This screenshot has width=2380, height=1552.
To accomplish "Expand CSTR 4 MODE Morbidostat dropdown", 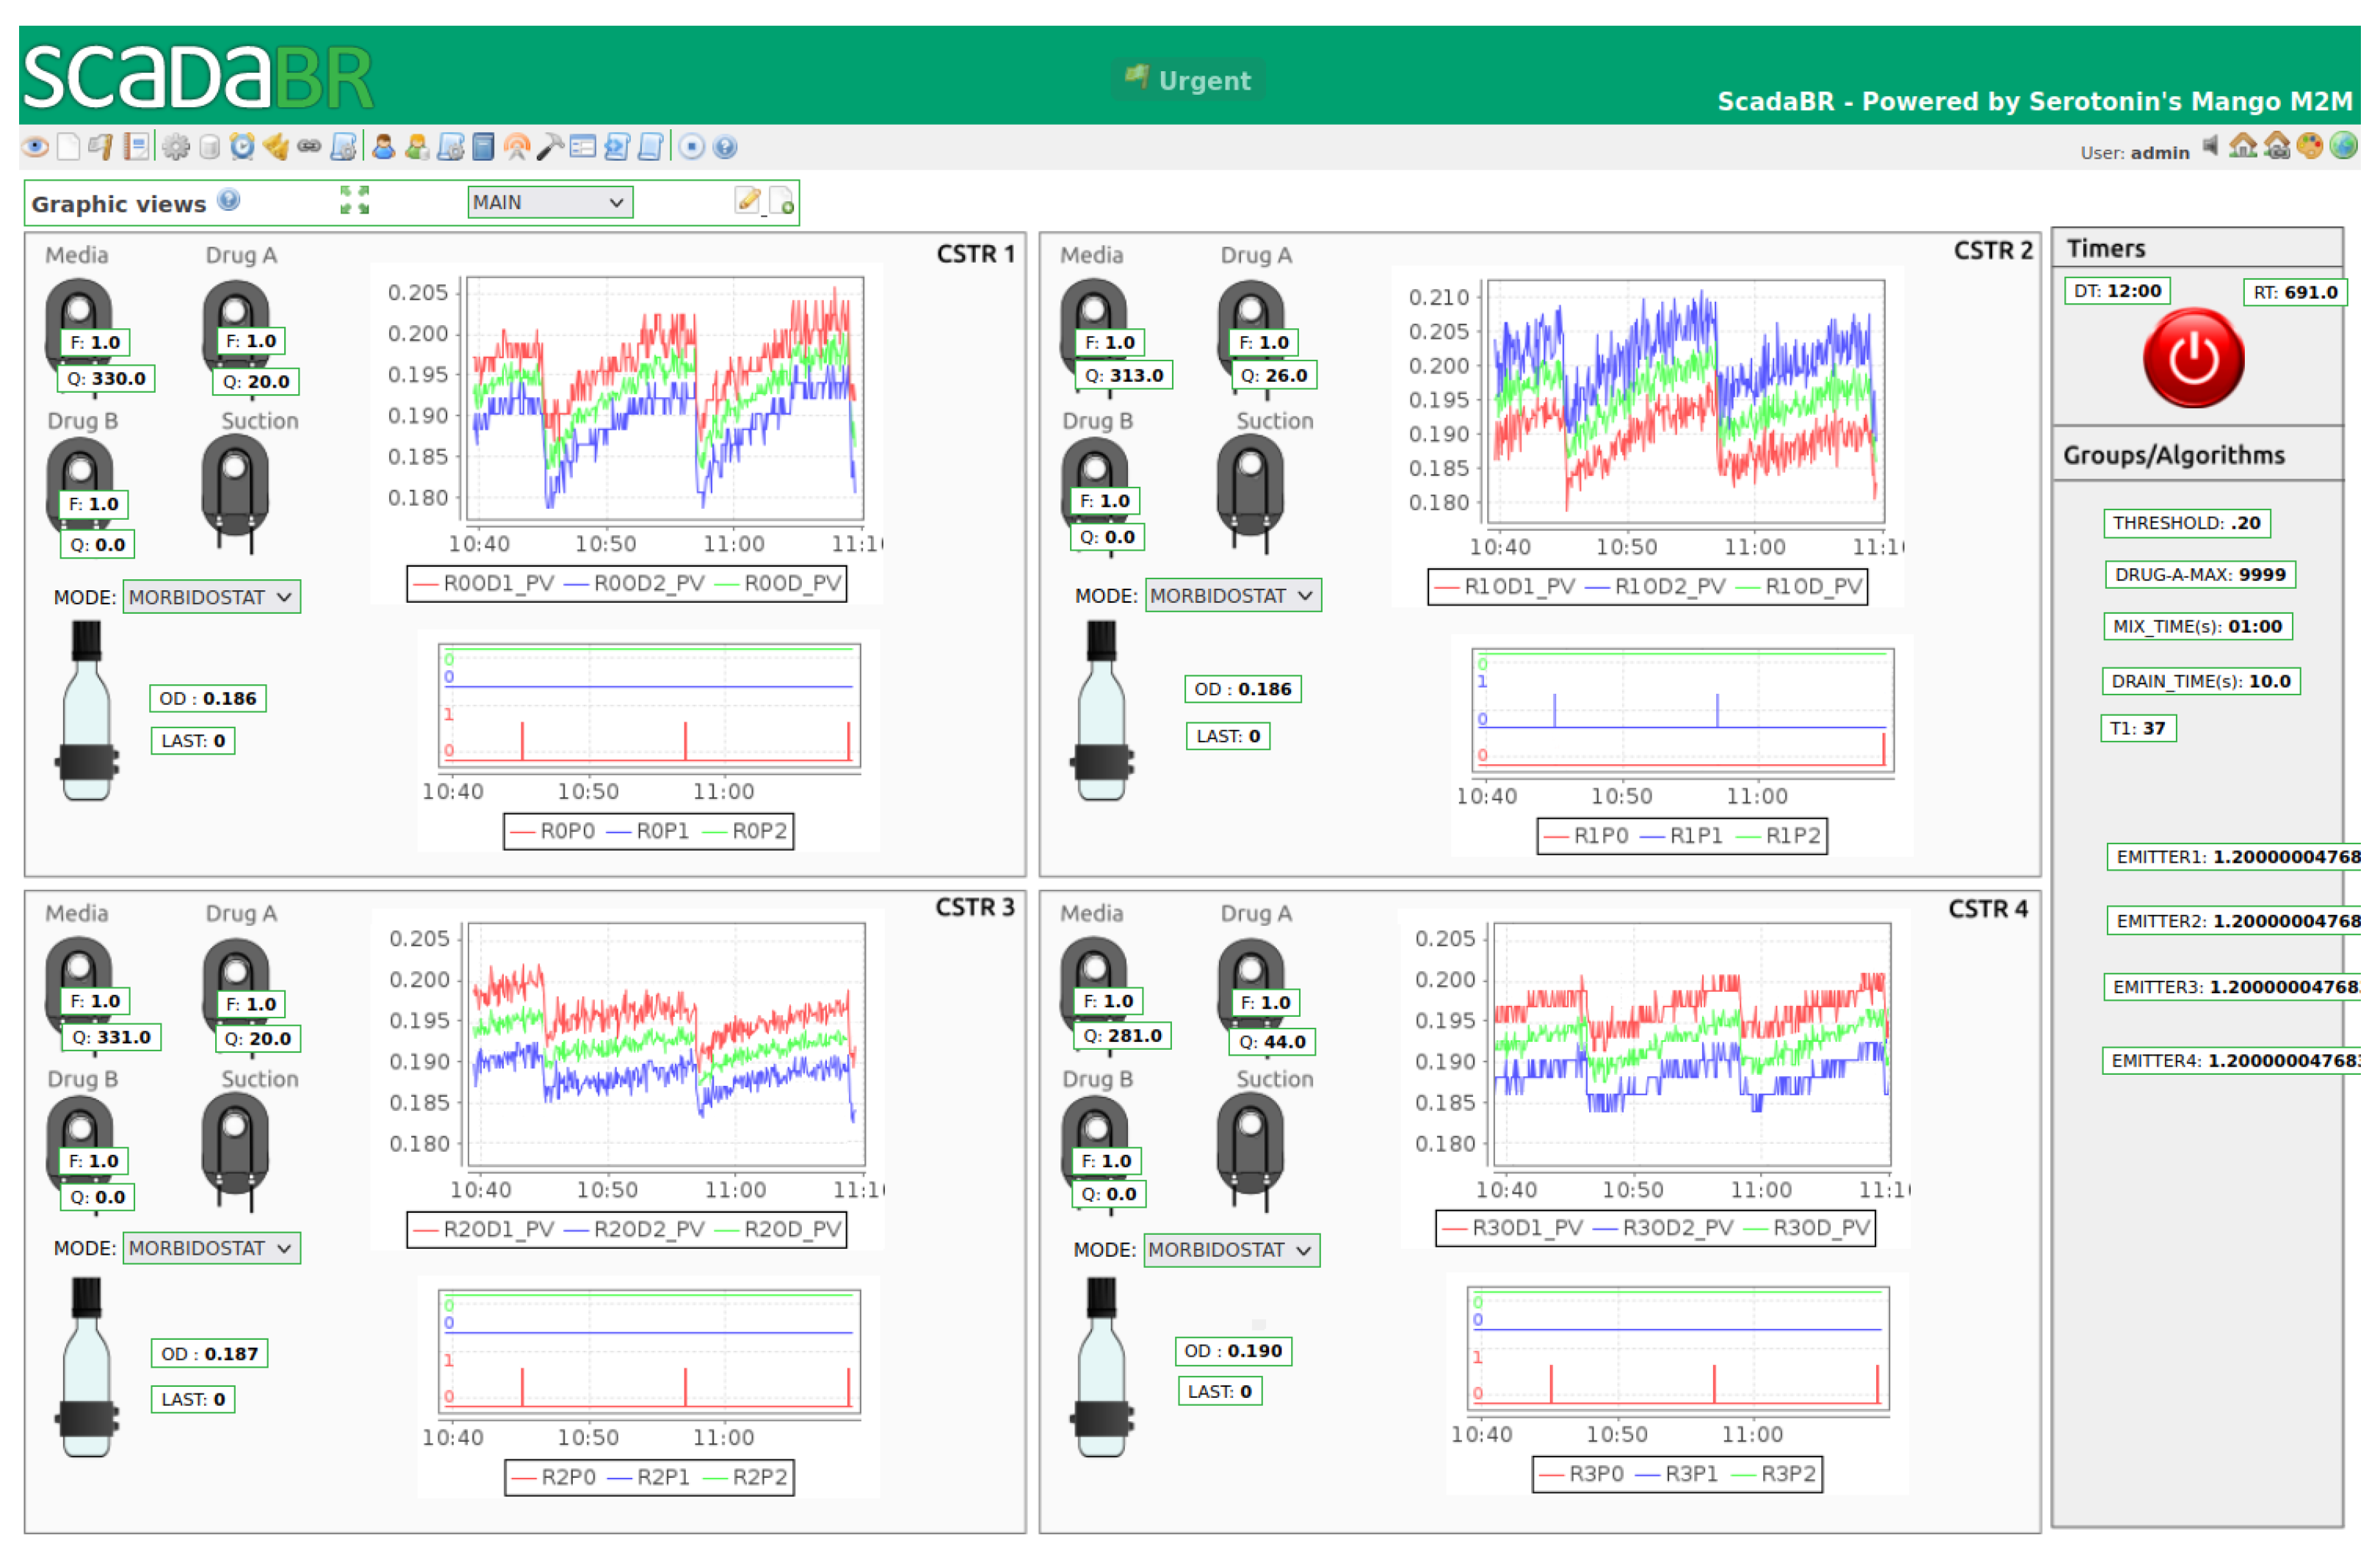I will pos(1231,1251).
